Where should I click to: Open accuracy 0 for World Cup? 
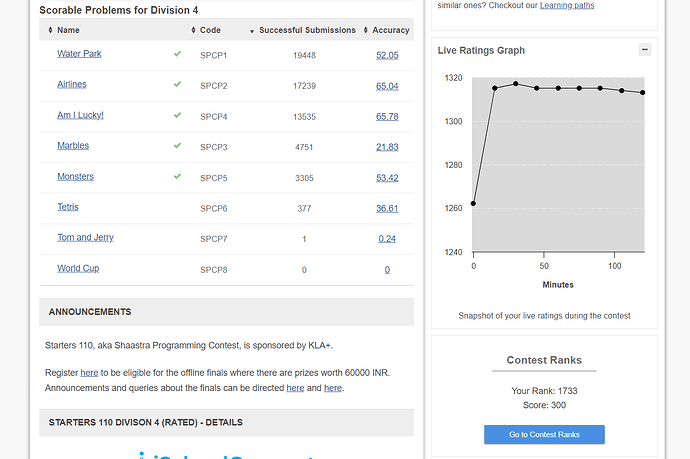click(387, 269)
